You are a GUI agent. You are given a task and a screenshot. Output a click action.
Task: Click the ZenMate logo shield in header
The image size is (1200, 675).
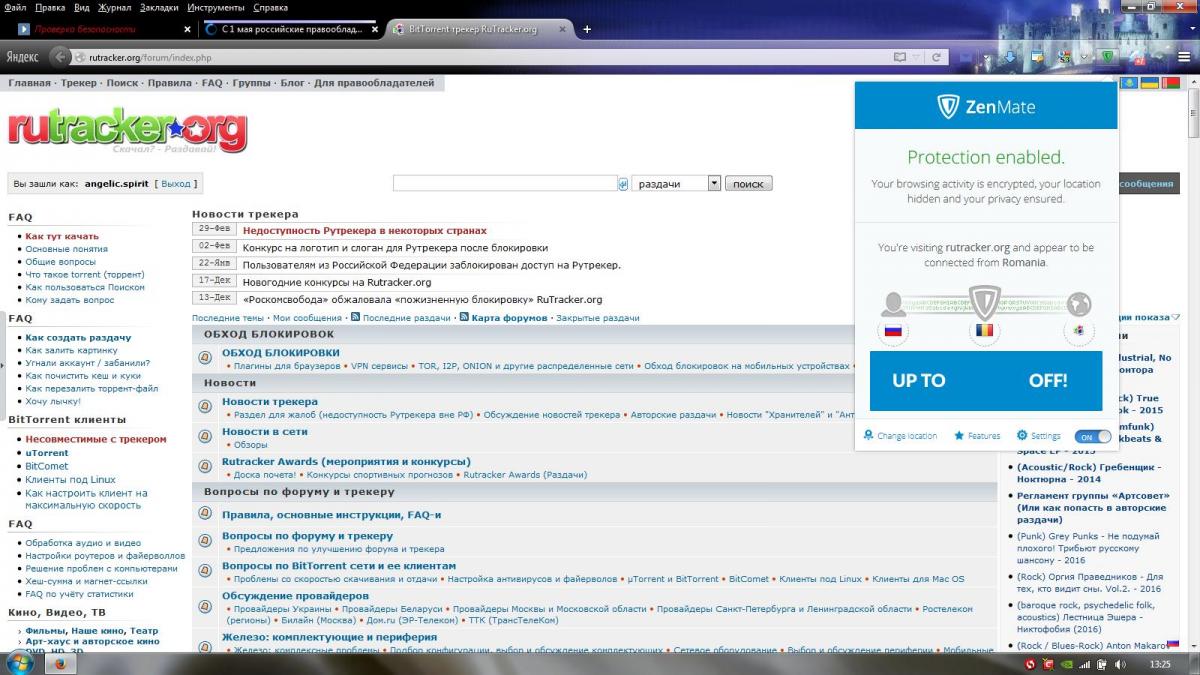[x=948, y=106]
